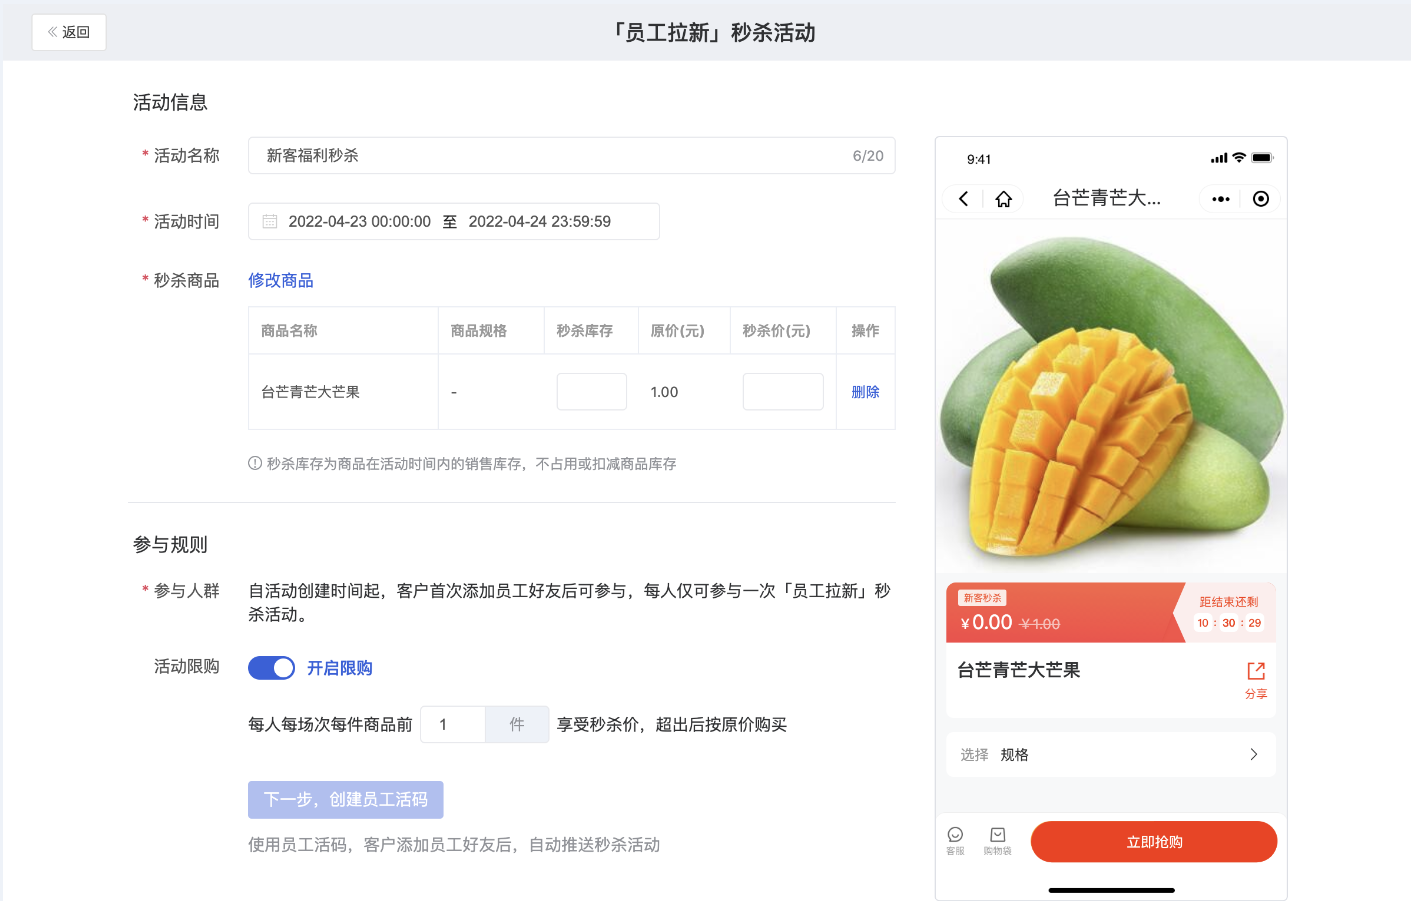1411x901 pixels.
Task: Click the end date 2022-04-24 23:59:59
Action: tap(540, 222)
